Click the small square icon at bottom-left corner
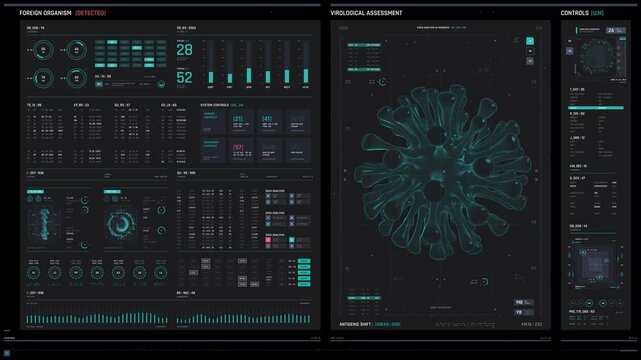641x360 pixels. (x=7, y=353)
